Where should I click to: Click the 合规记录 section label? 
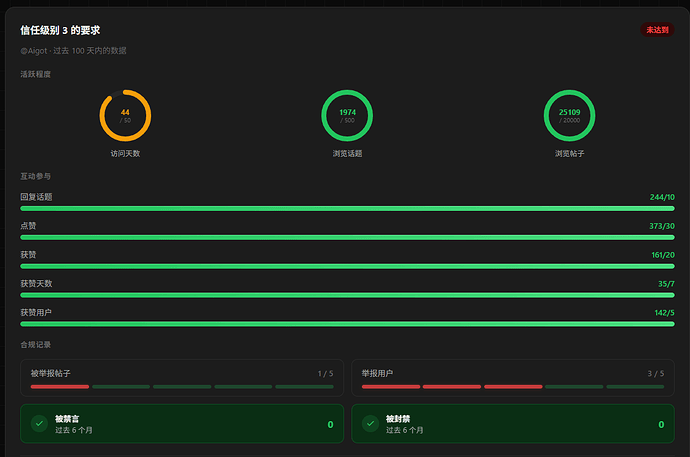click(36, 345)
